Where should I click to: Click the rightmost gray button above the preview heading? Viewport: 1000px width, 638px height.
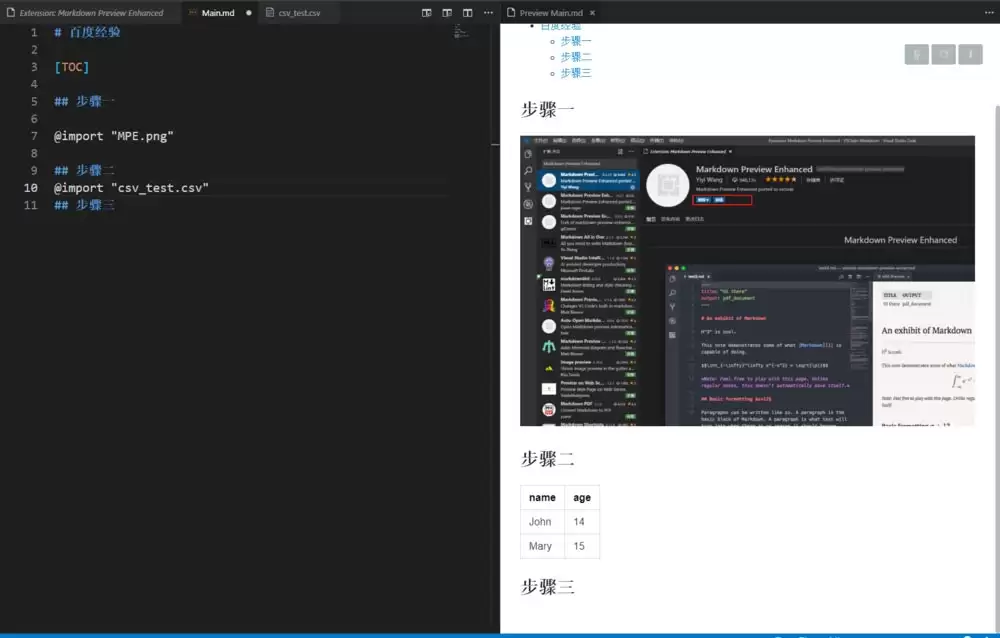coord(971,54)
